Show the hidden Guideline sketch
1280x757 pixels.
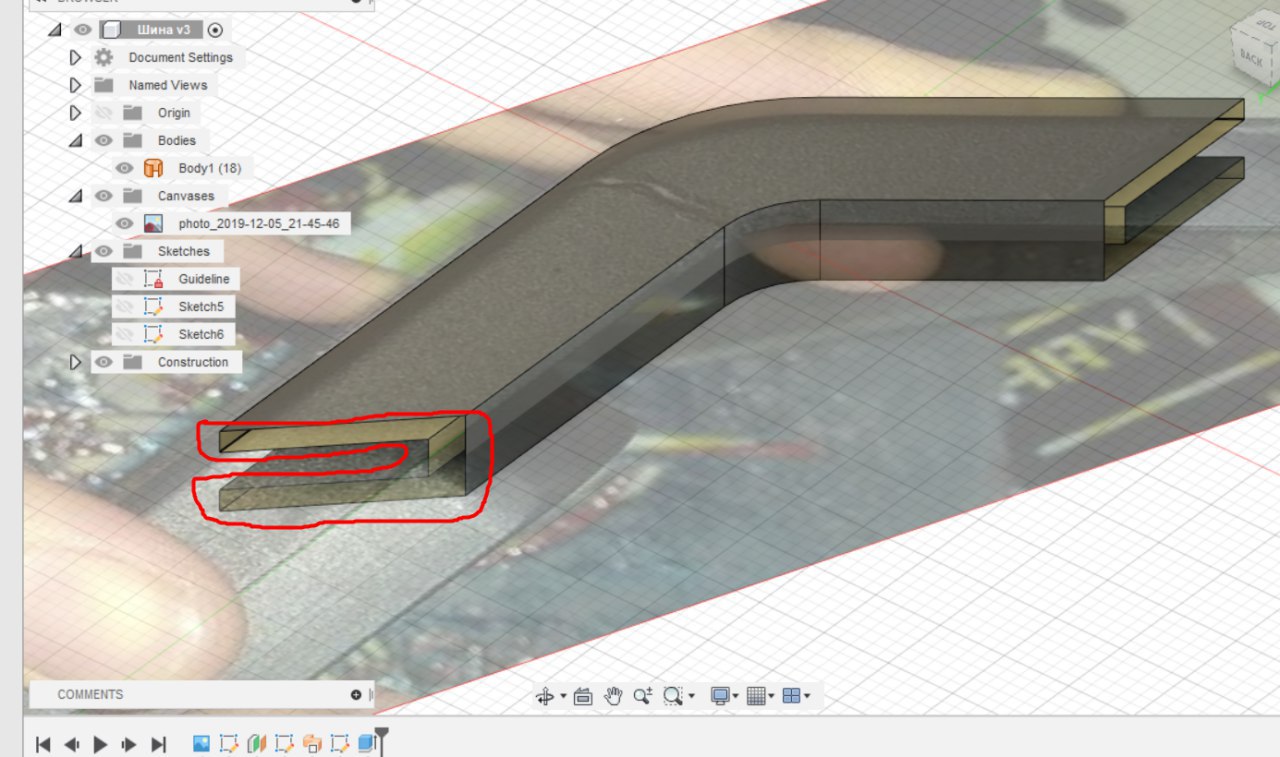click(124, 279)
